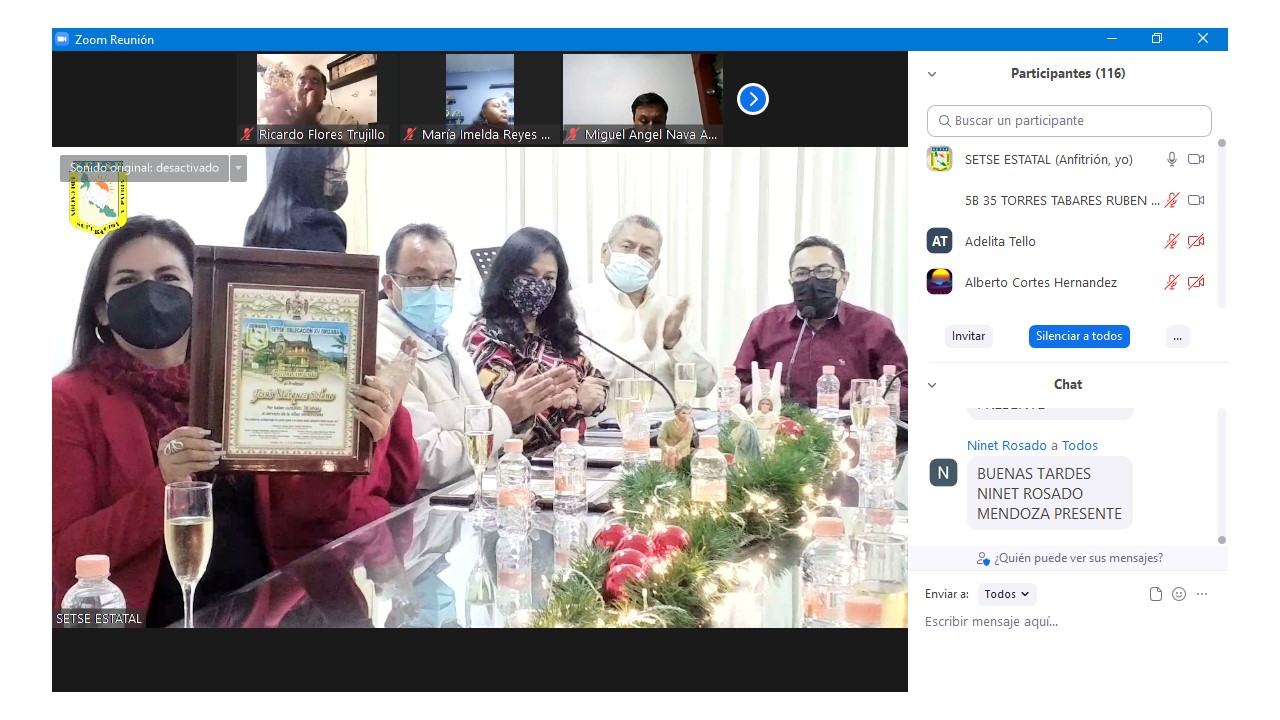Select the AT avatar of Adelita Tello
Image resolution: width=1280 pixels, height=720 pixels.
click(939, 241)
